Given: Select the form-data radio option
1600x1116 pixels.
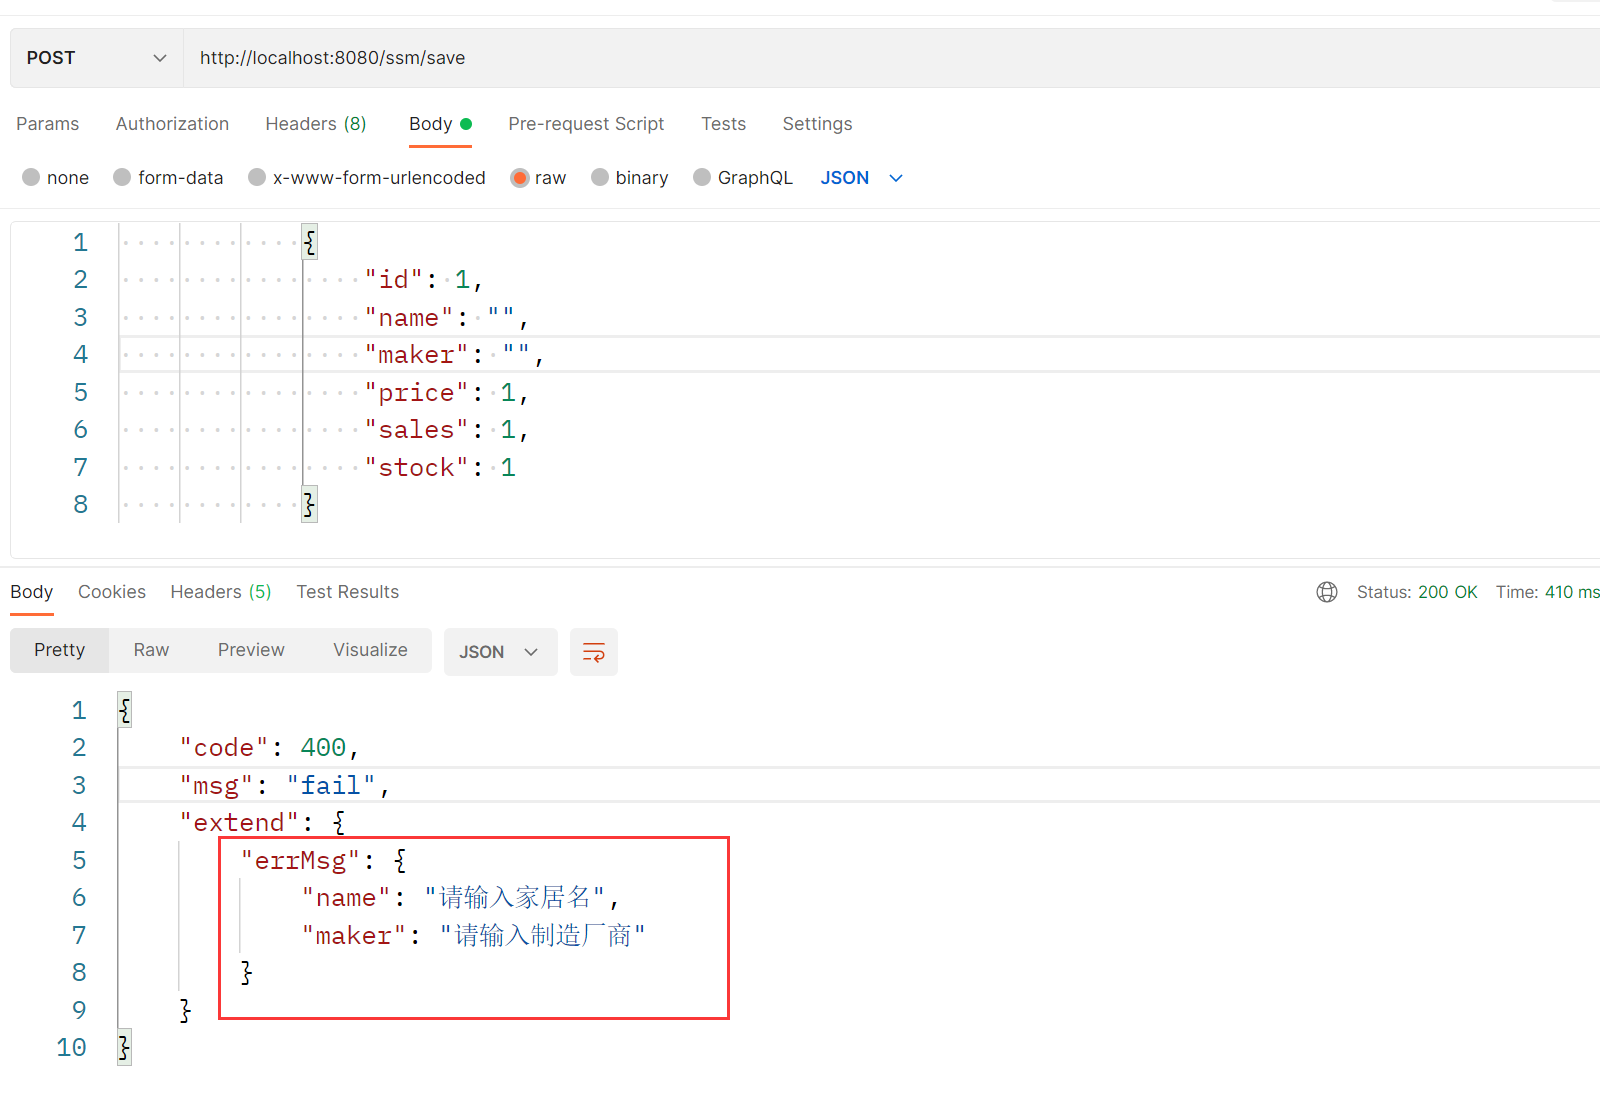Looking at the screenshot, I should 168,178.
